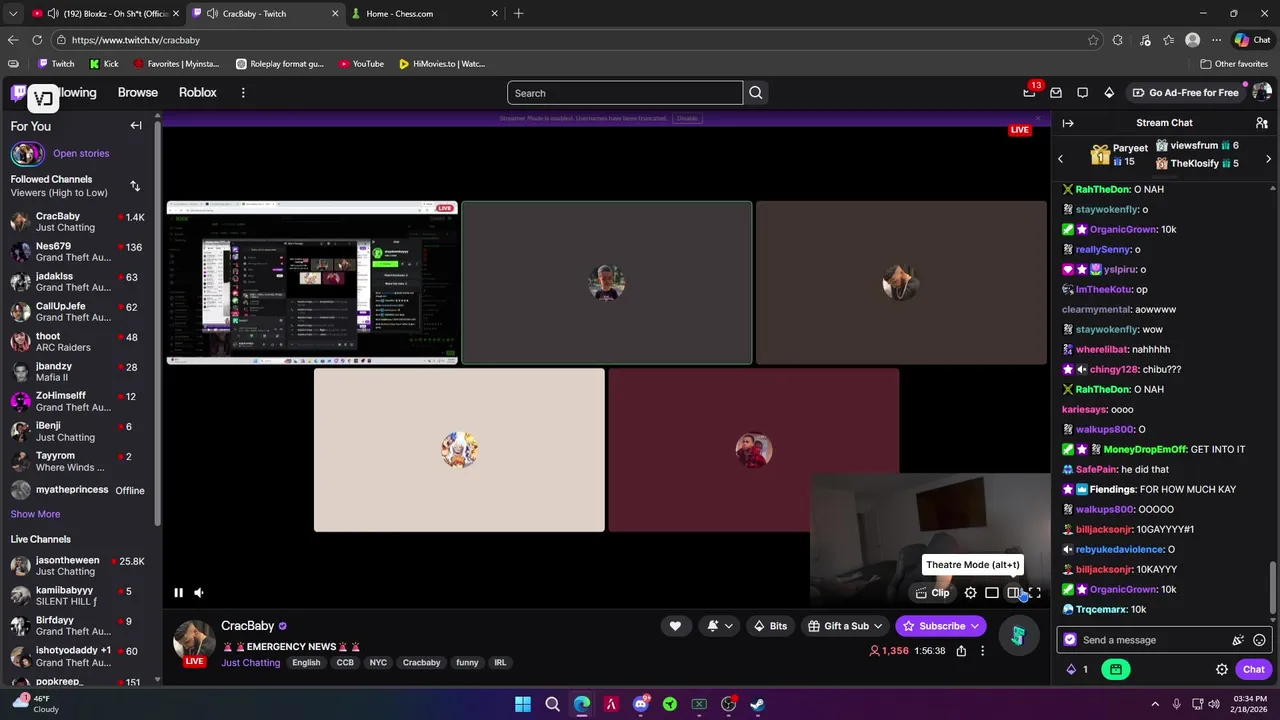Switch to Home - Chess.com tab
The image size is (1280, 720).
coord(425,13)
